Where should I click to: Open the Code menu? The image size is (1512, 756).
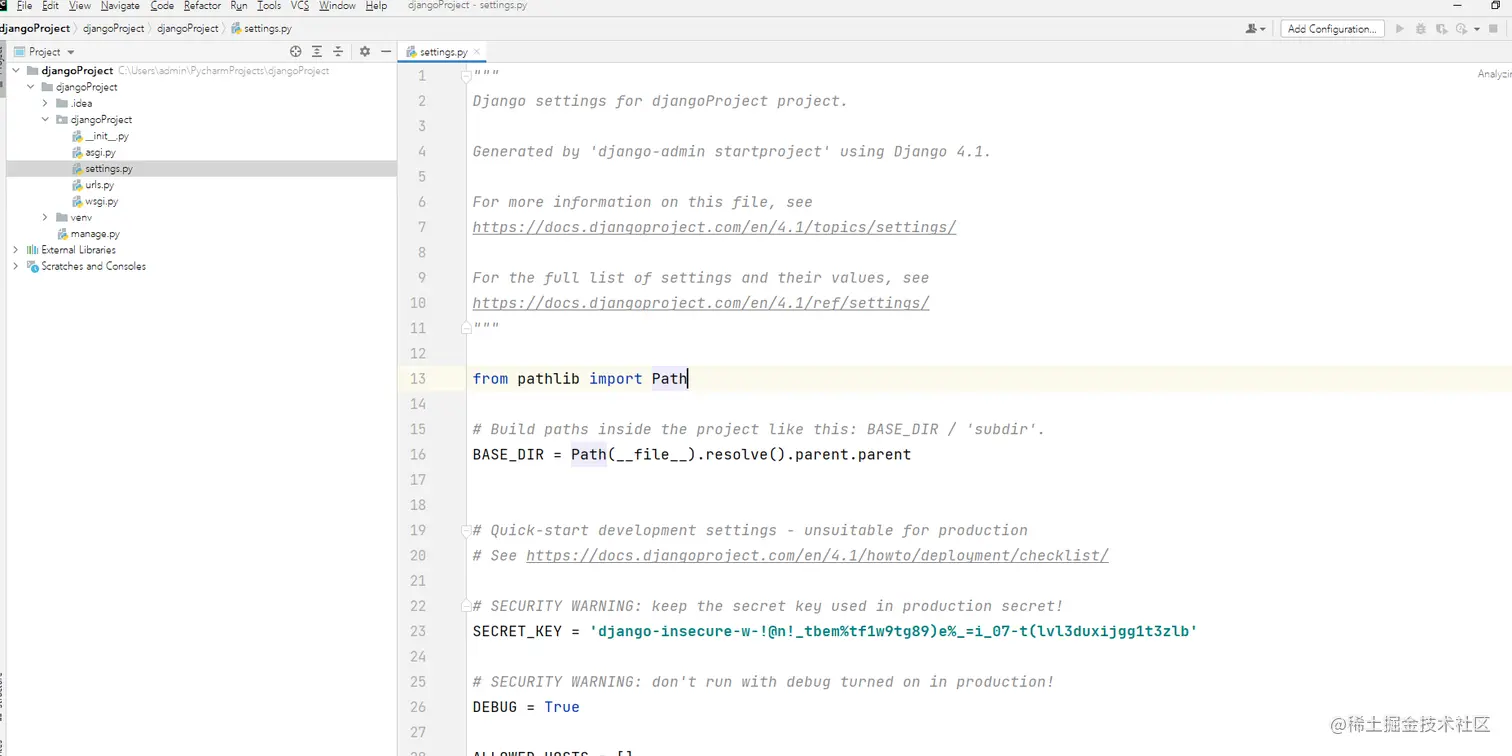click(x=162, y=6)
